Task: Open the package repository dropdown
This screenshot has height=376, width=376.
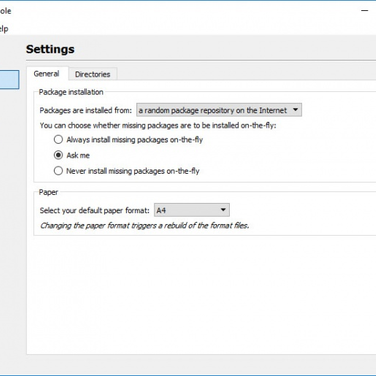Action: tap(219, 110)
